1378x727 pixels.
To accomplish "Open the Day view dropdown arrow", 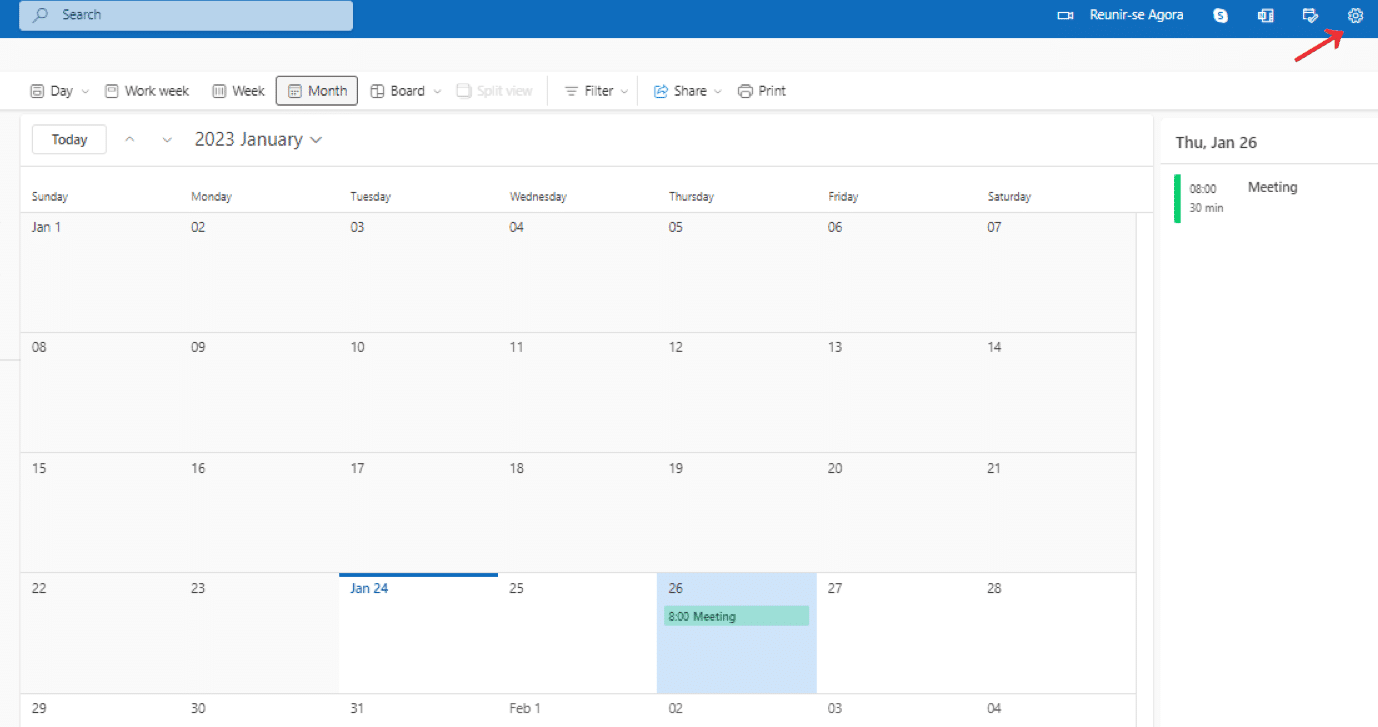I will pos(85,90).
